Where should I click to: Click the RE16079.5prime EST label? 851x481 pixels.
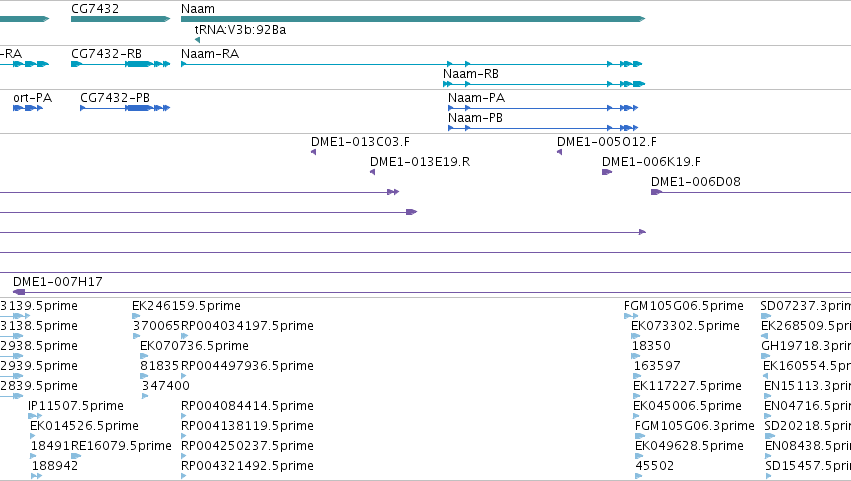[x=122, y=446]
